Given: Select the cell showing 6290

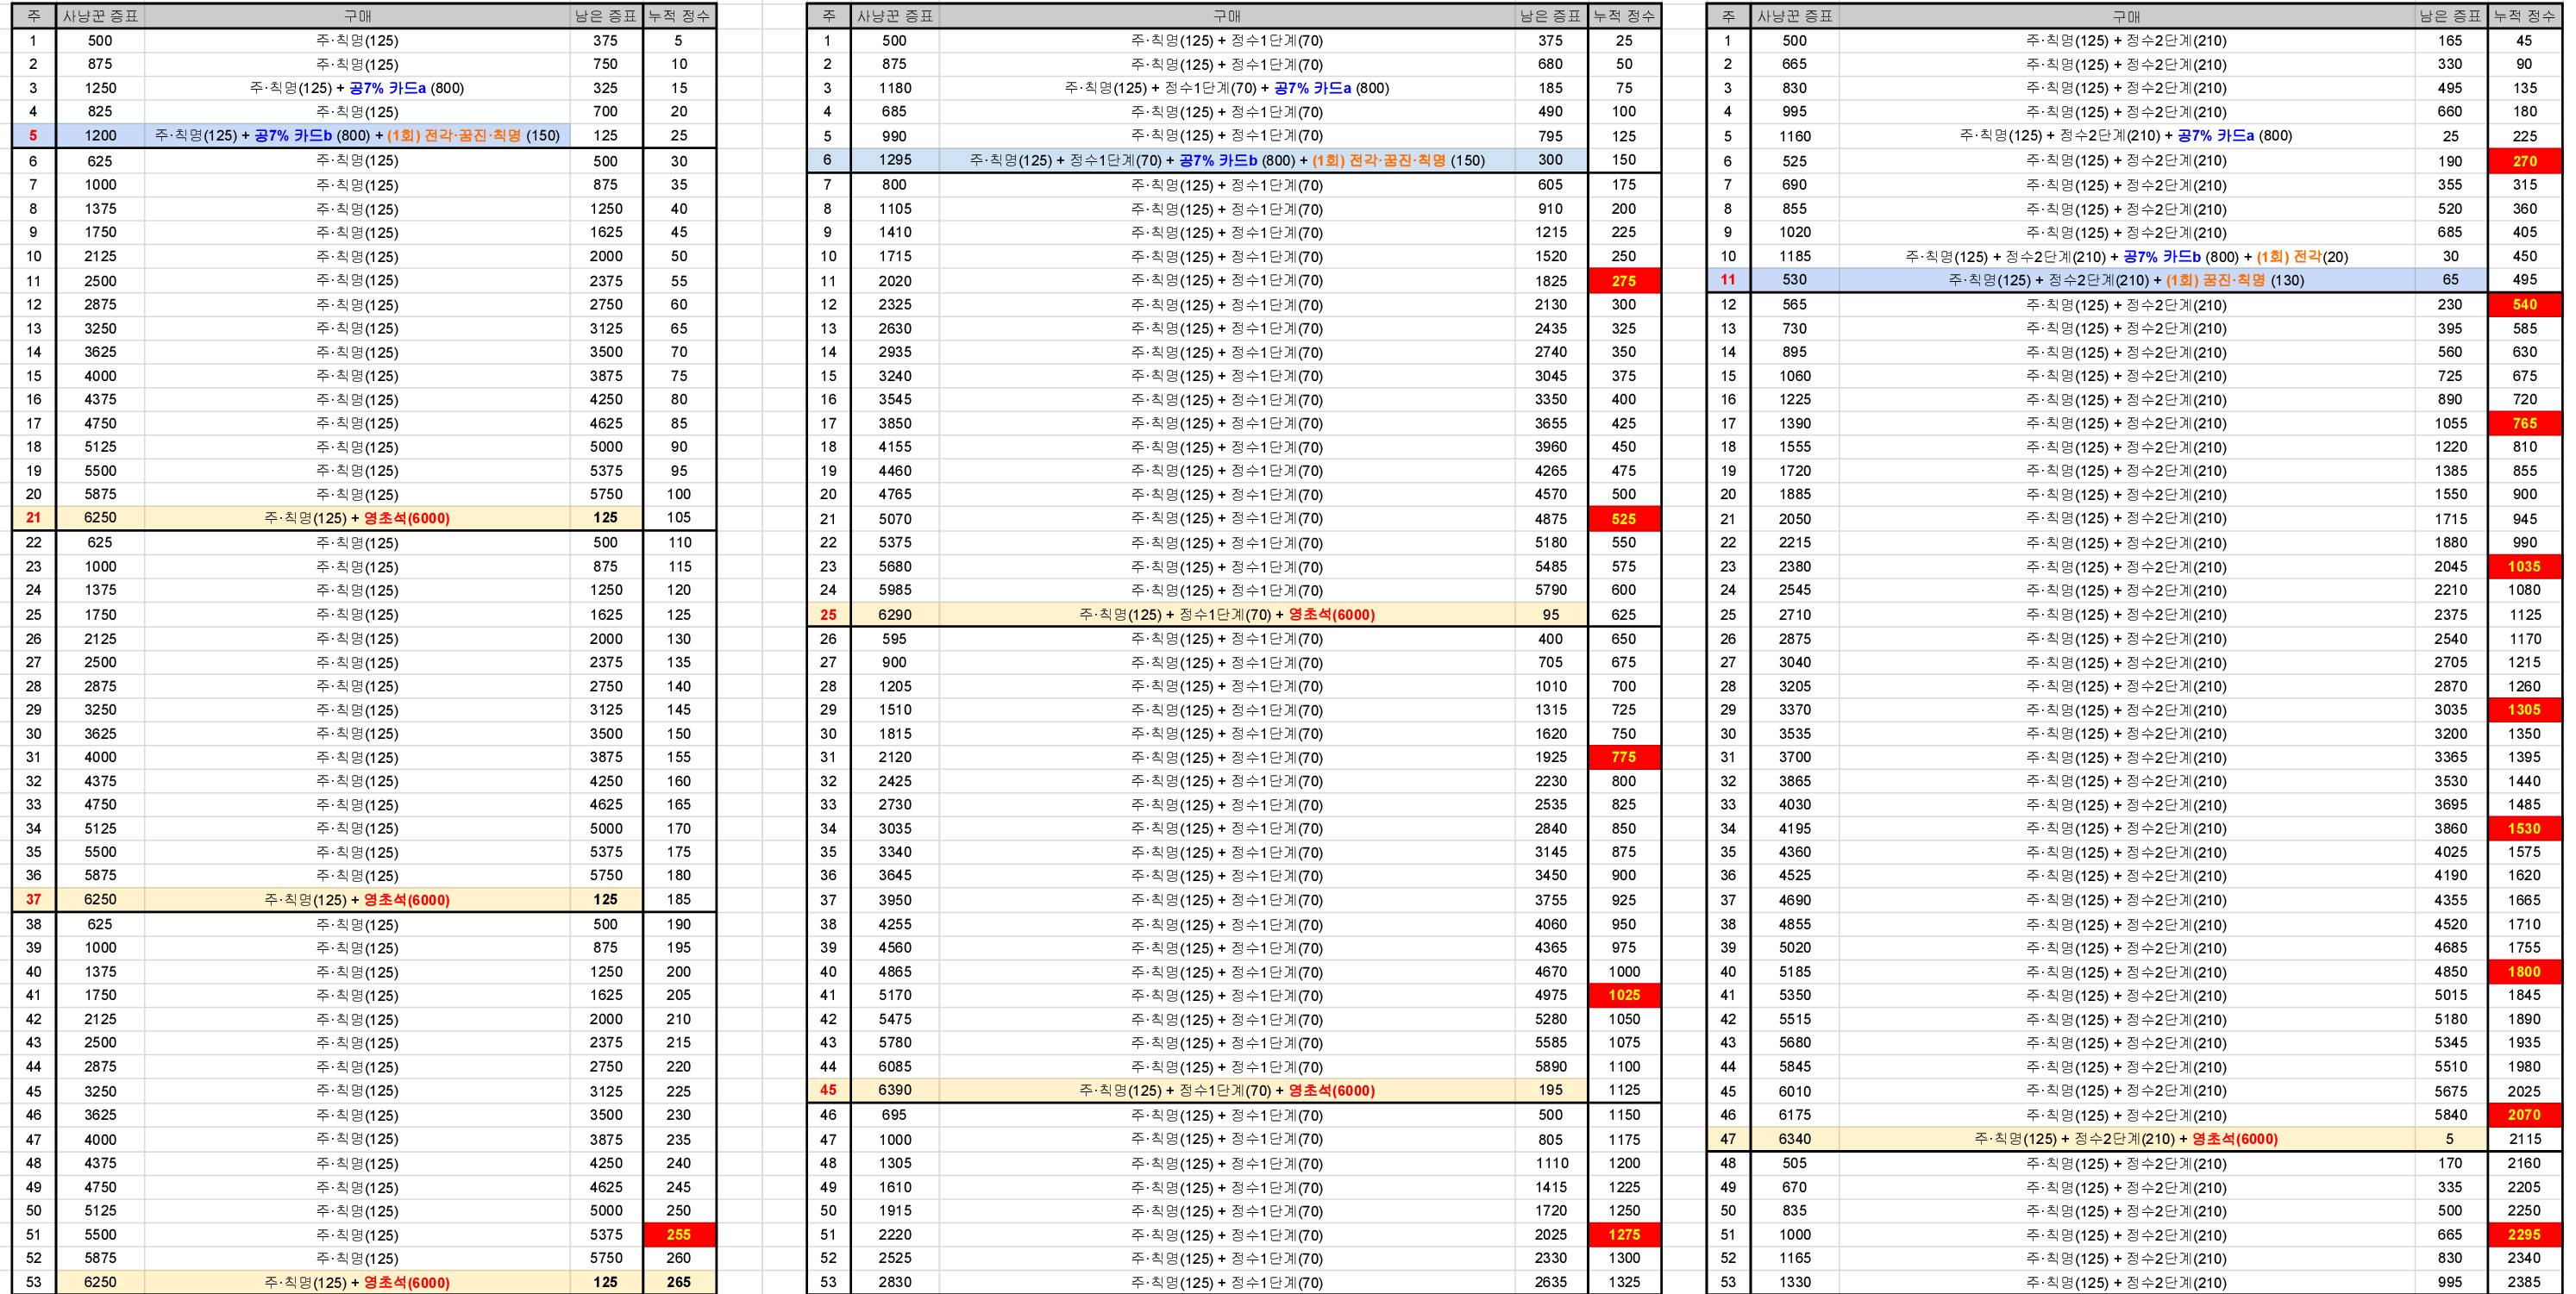Looking at the screenshot, I should [894, 614].
